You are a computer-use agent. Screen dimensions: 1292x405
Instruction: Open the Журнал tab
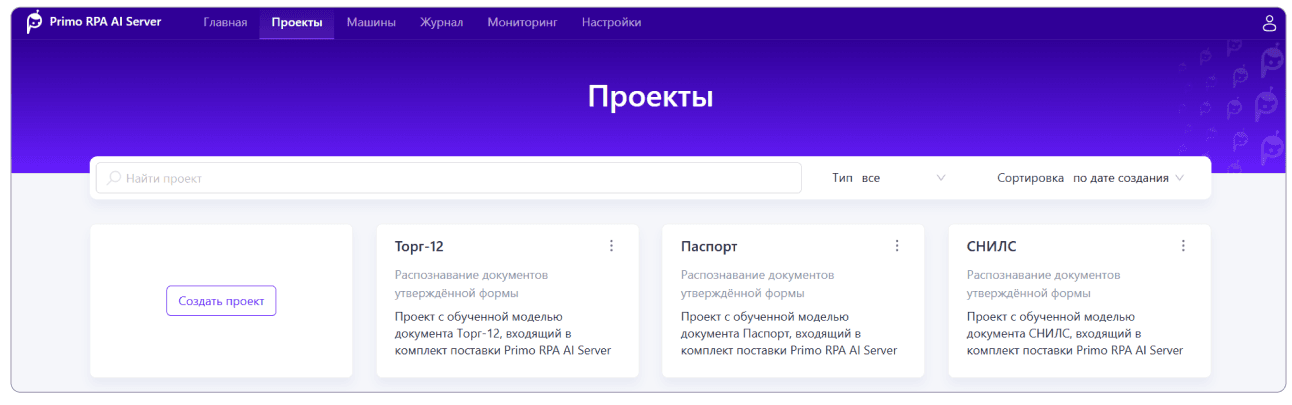(x=441, y=22)
